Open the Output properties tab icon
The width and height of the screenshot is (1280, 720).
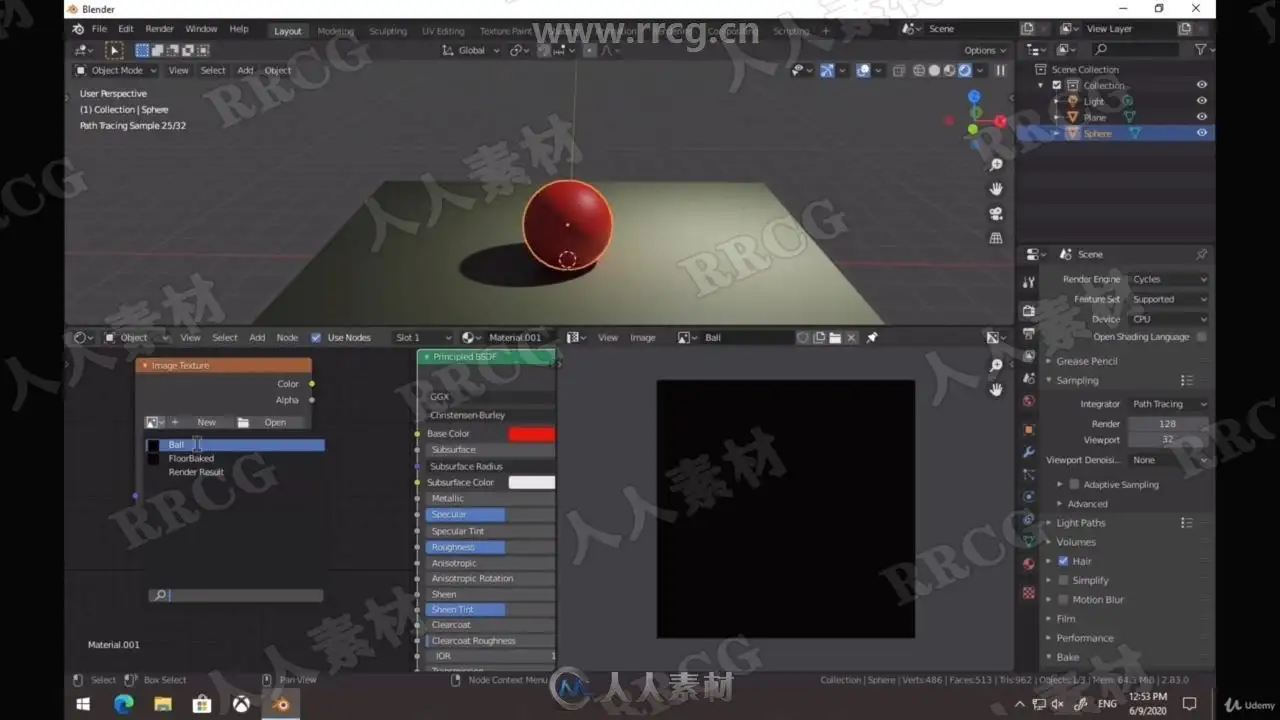[1028, 334]
